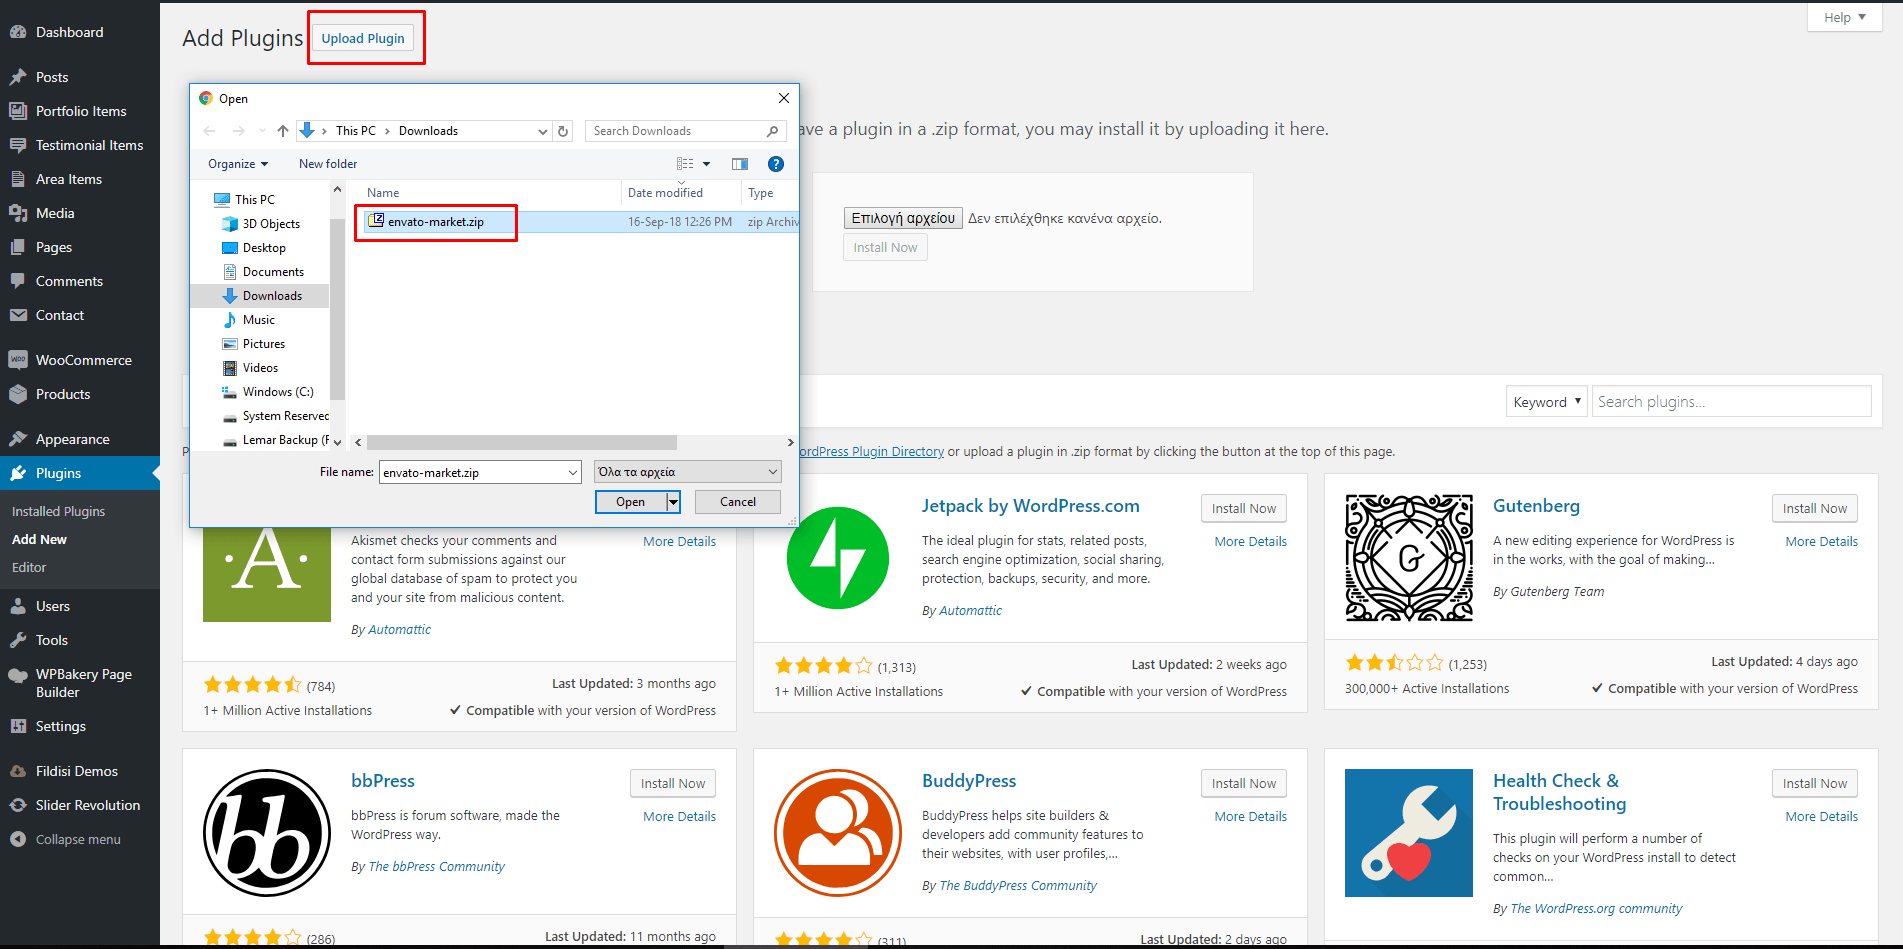Click the Contact envelope icon
The image size is (1903, 949).
pyautogui.click(x=18, y=315)
